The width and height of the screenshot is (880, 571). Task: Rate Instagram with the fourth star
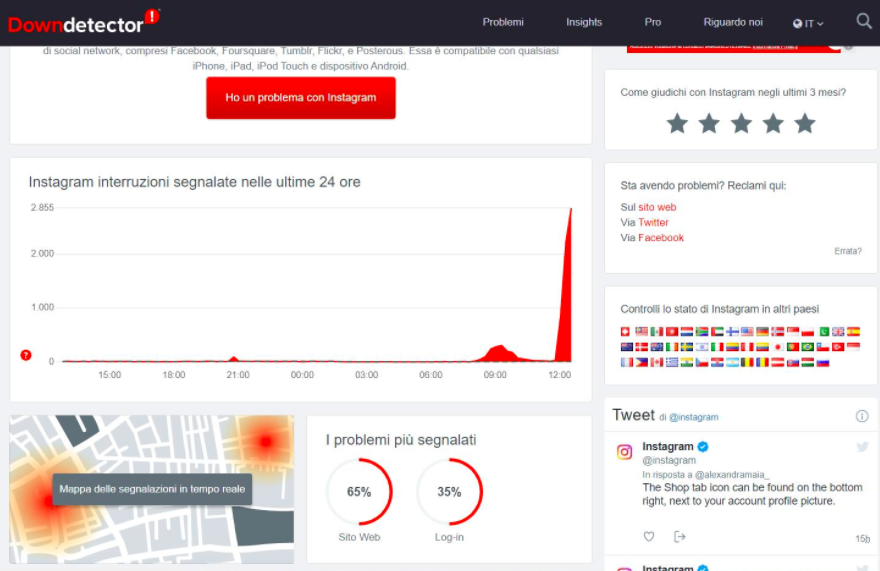tap(773, 124)
